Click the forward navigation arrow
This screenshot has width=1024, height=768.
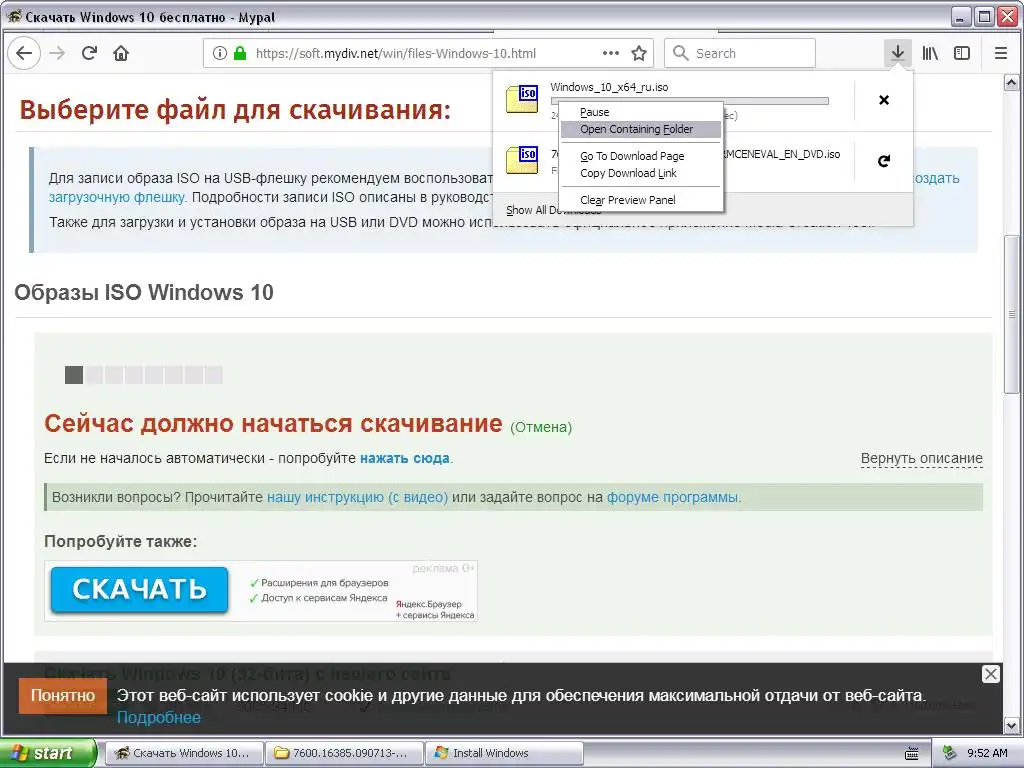pos(57,53)
